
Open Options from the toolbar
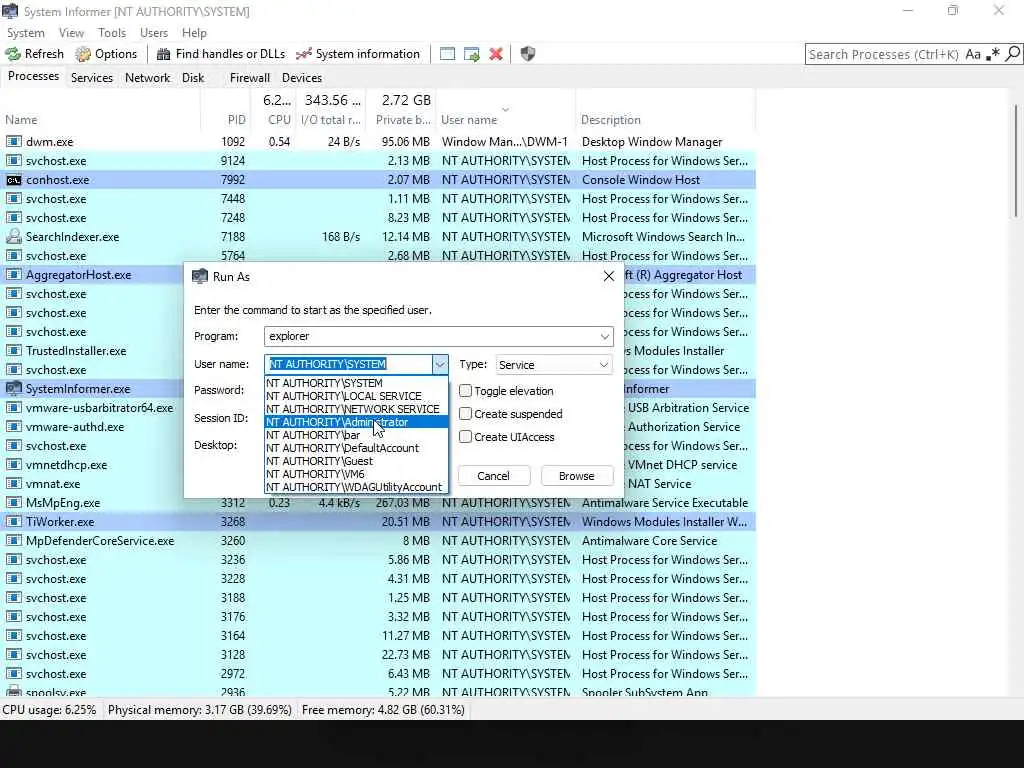pyautogui.click(x=106, y=54)
